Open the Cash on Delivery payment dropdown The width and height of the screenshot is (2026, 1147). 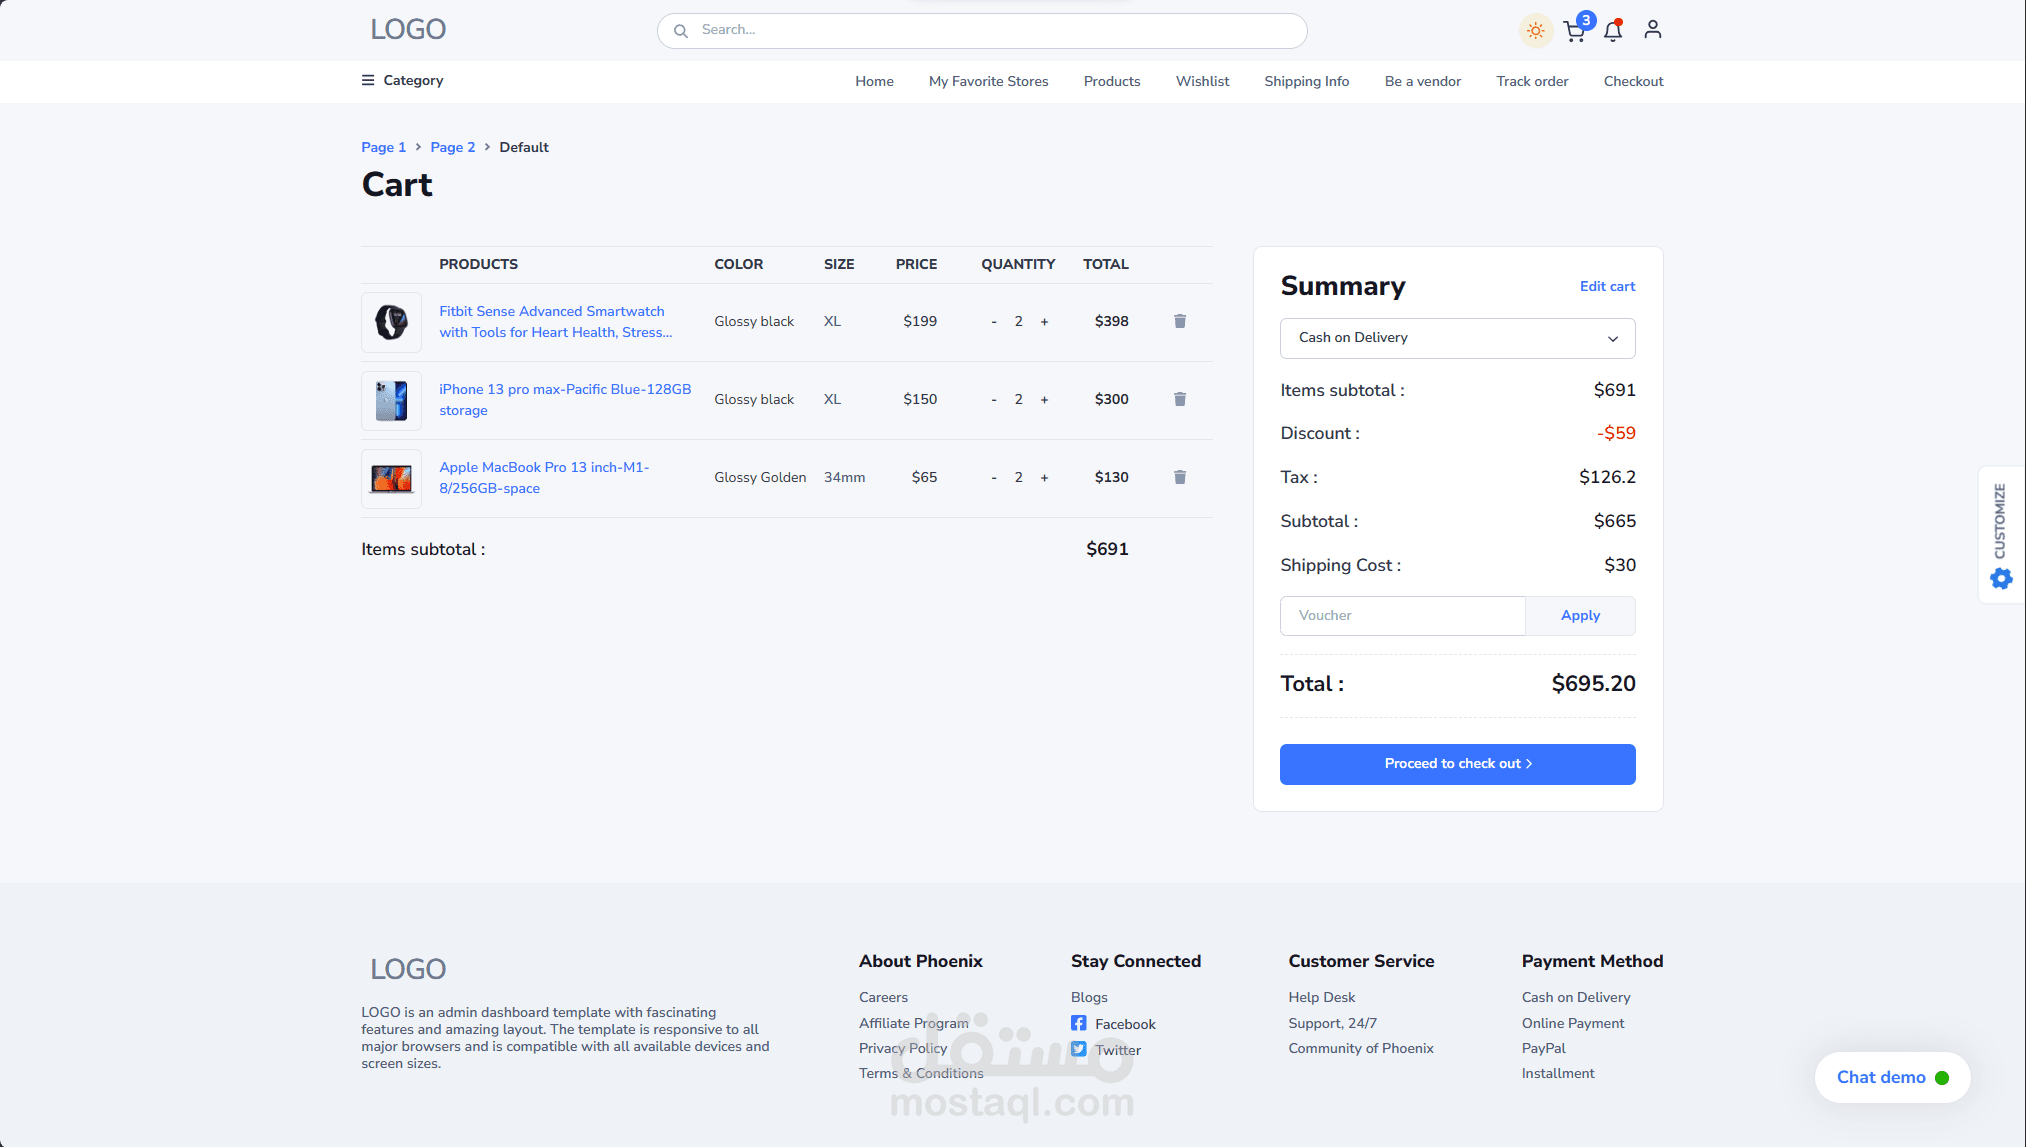click(x=1457, y=338)
